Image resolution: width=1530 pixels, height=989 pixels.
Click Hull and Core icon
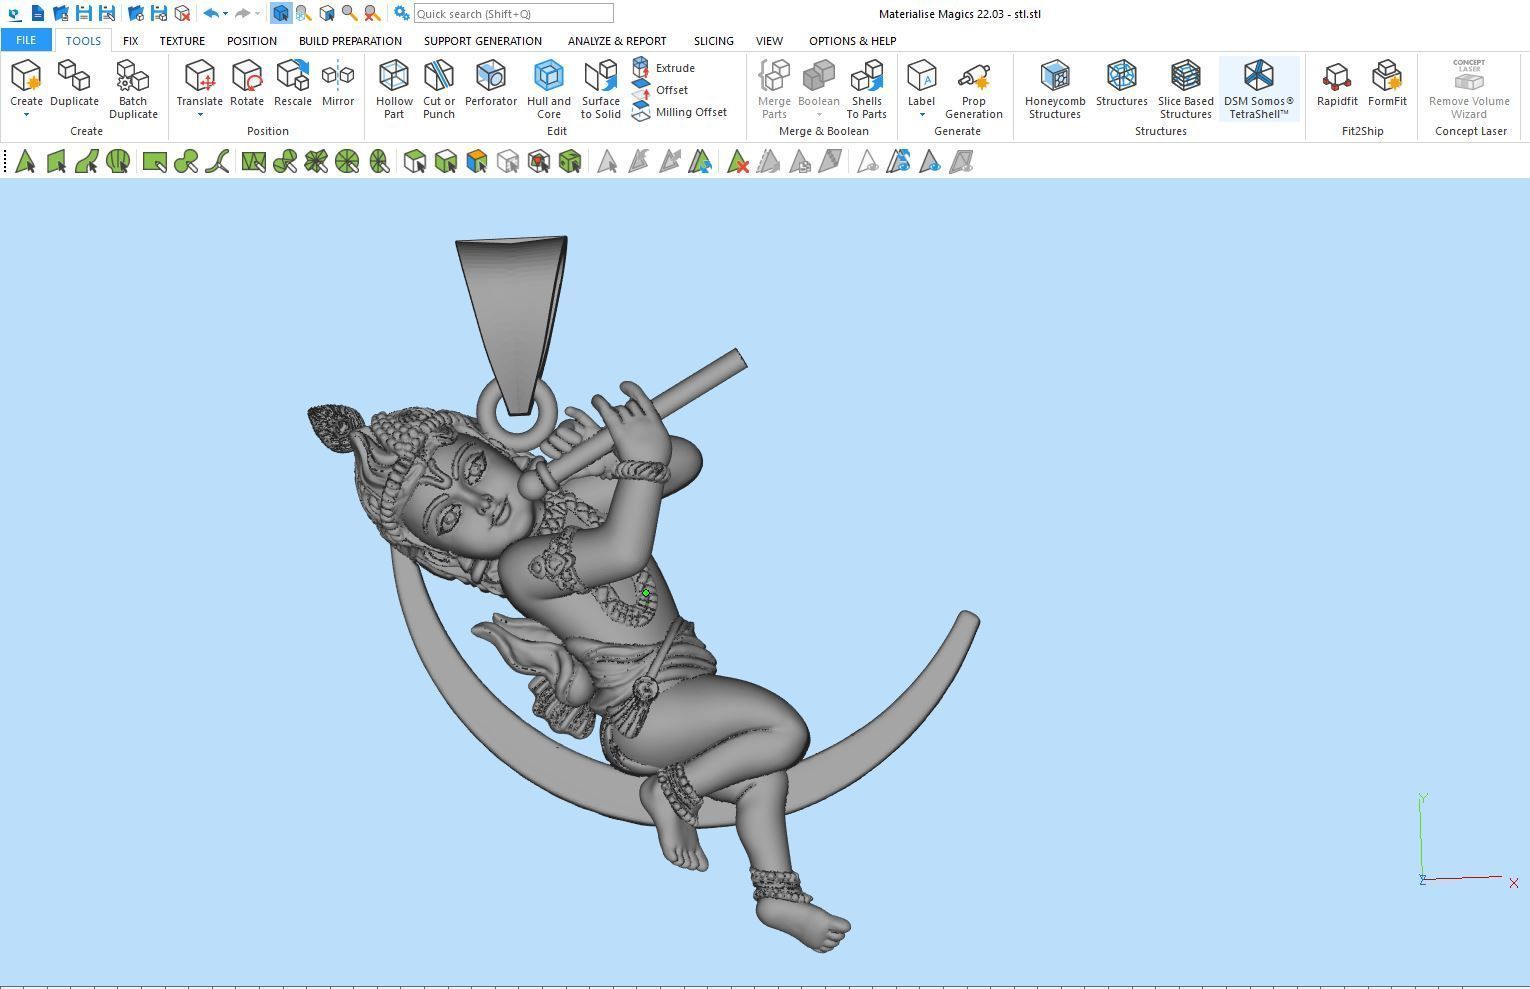549,89
